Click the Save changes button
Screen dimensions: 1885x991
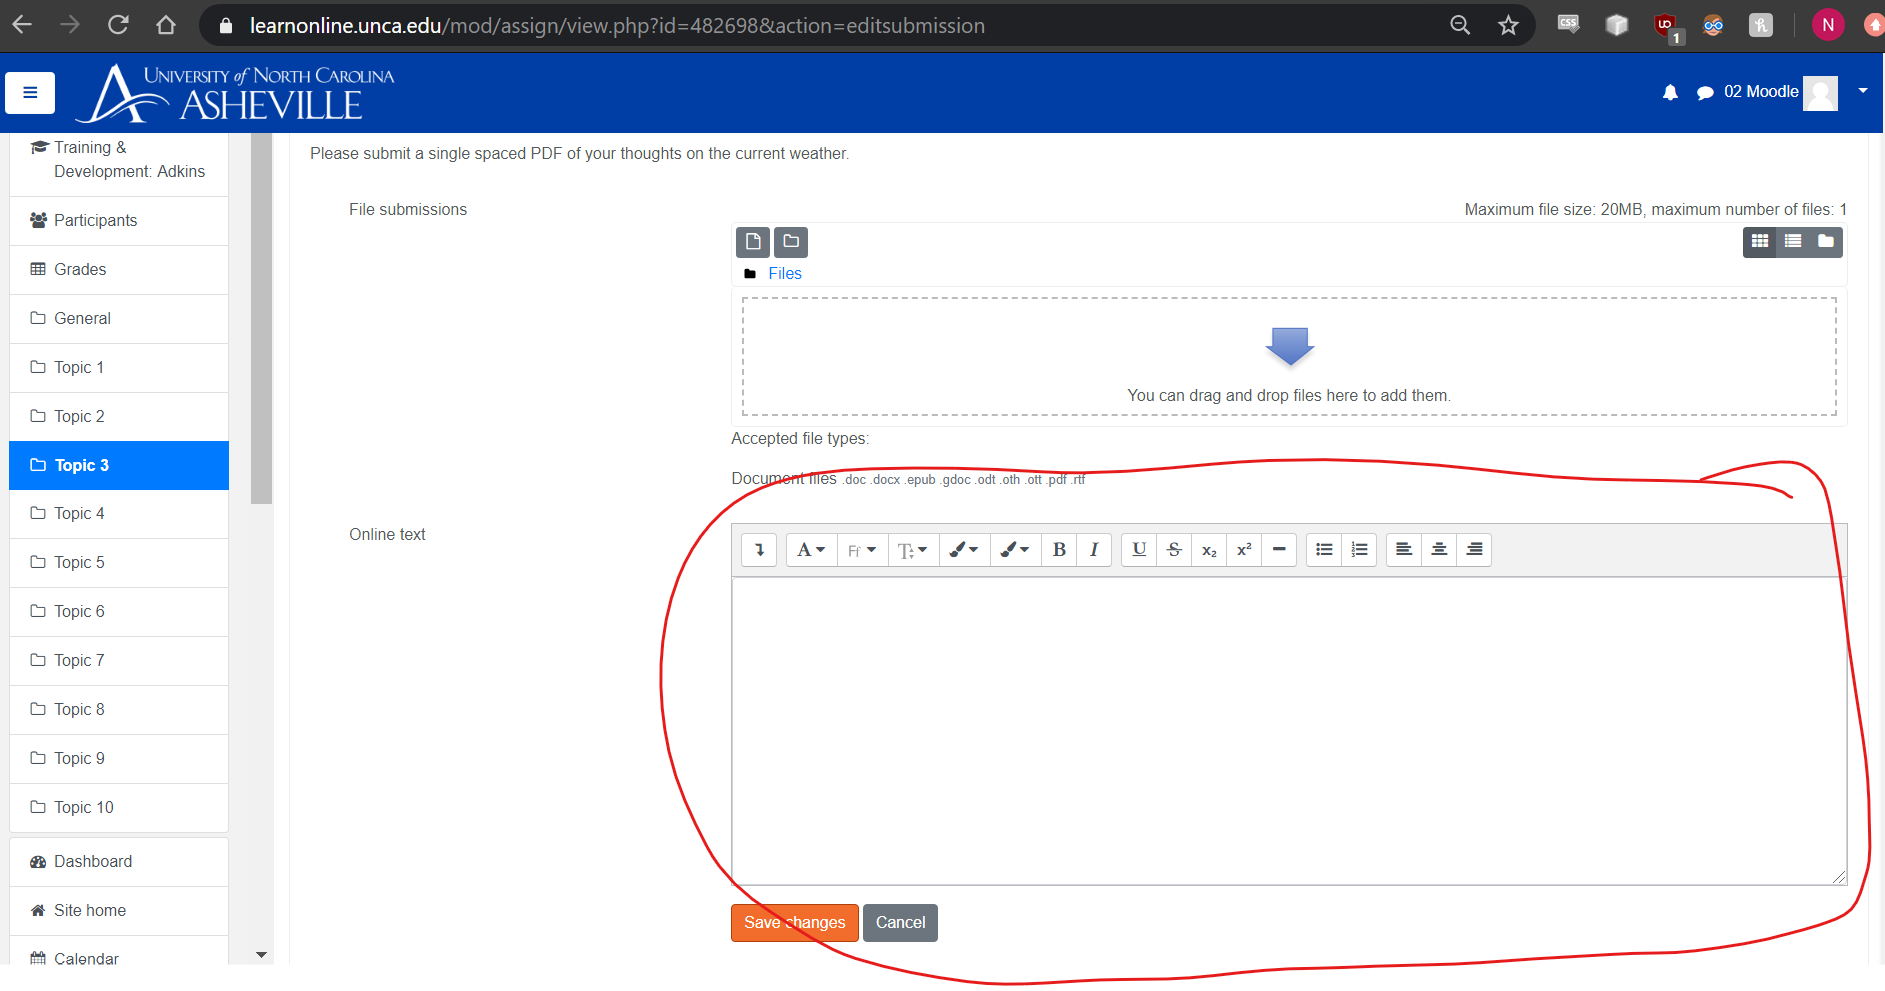794,922
